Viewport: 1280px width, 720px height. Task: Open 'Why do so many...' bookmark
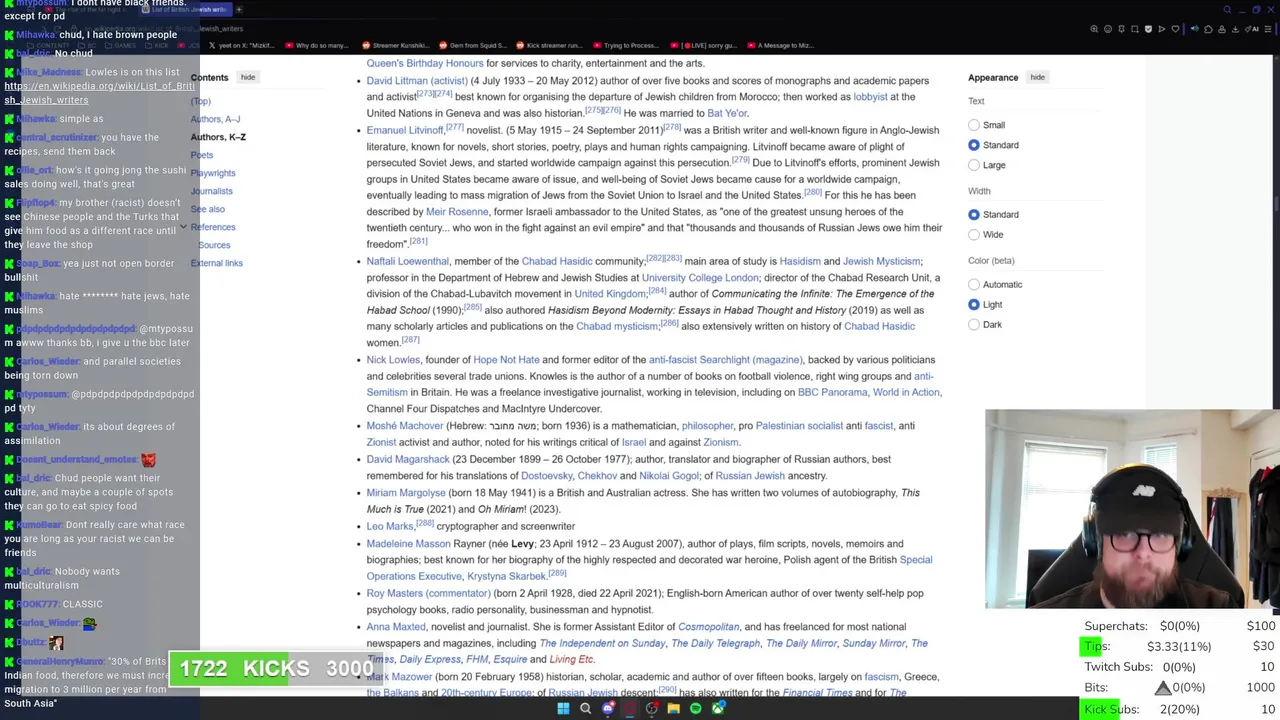click(x=317, y=45)
